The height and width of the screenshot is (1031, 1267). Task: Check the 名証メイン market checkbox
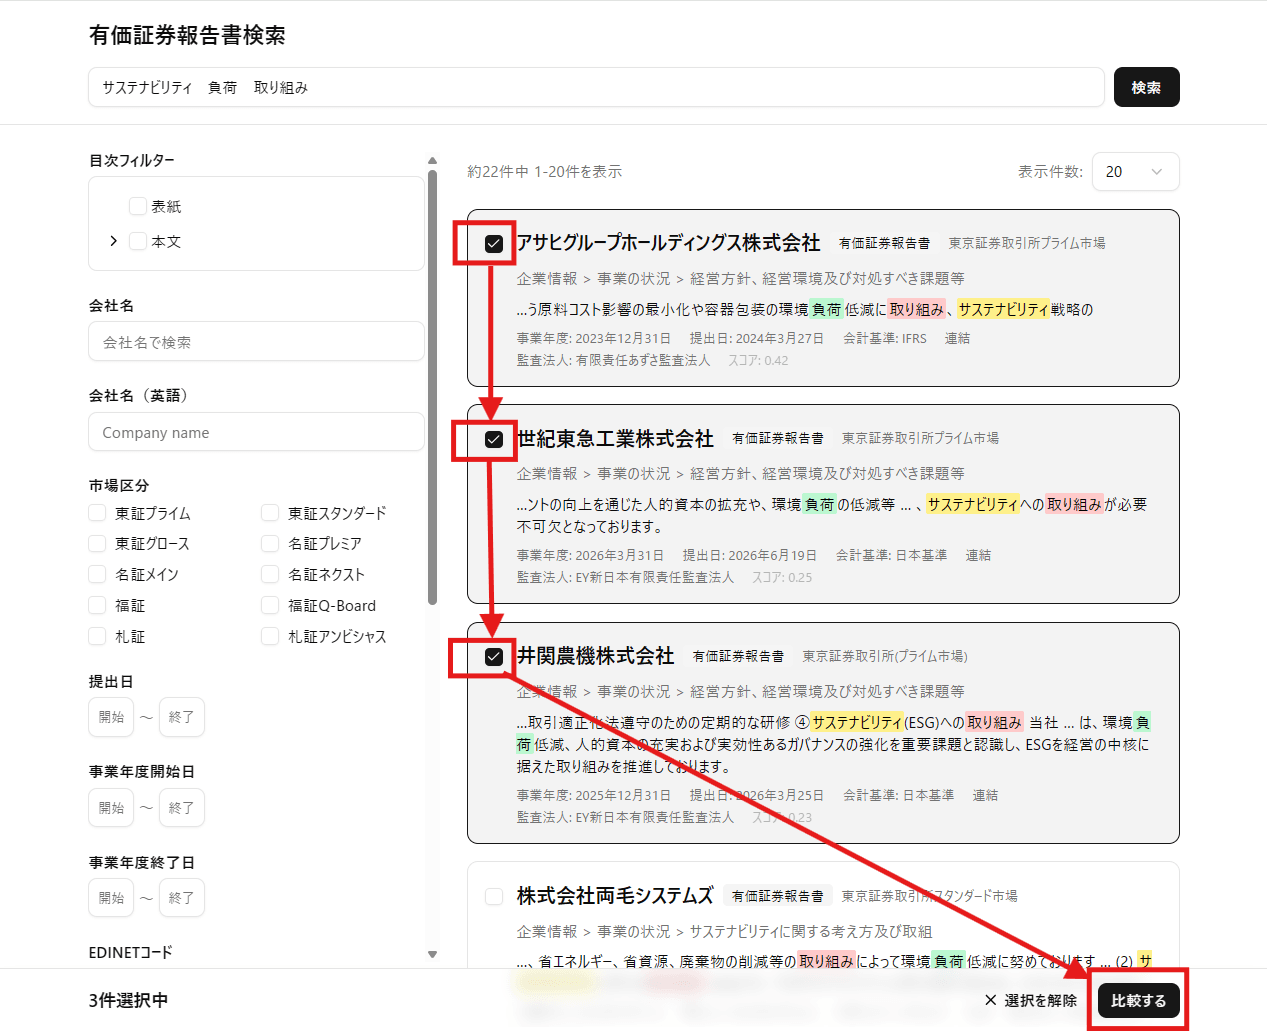click(97, 575)
